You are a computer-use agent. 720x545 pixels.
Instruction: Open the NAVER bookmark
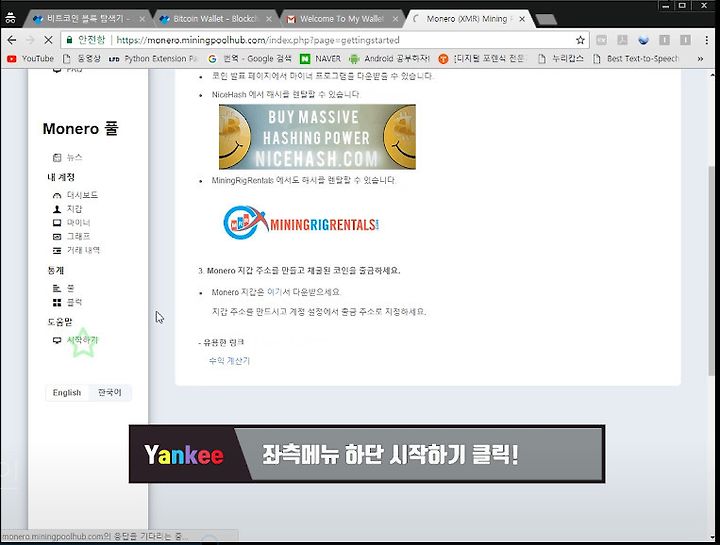[321, 59]
